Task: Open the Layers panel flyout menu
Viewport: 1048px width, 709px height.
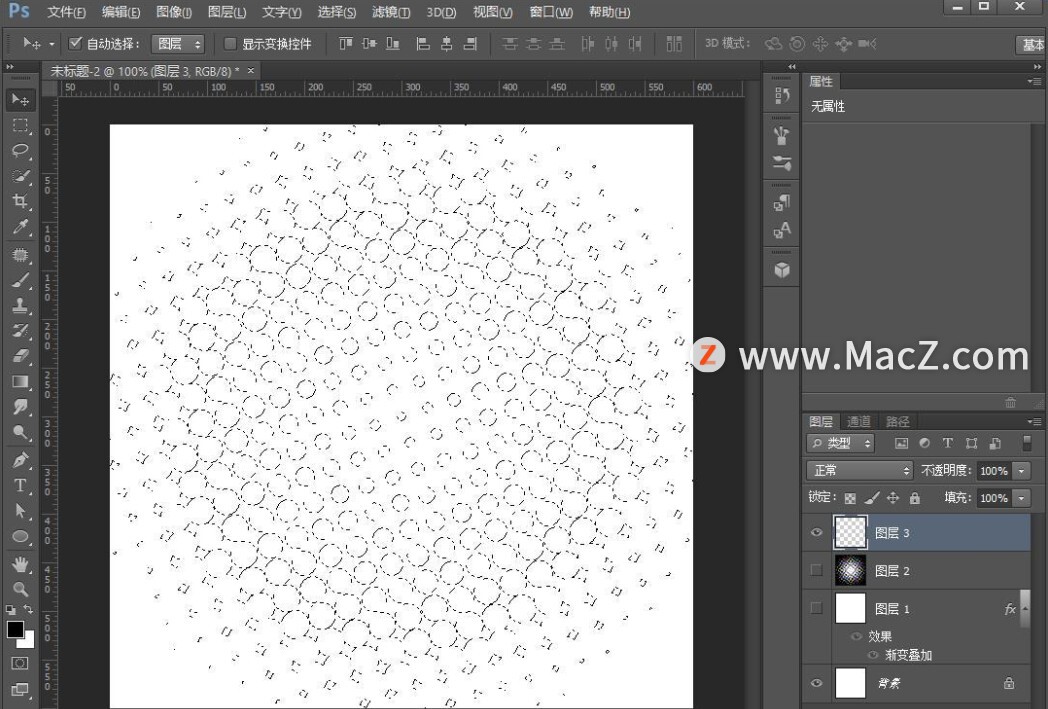Action: (x=1034, y=421)
